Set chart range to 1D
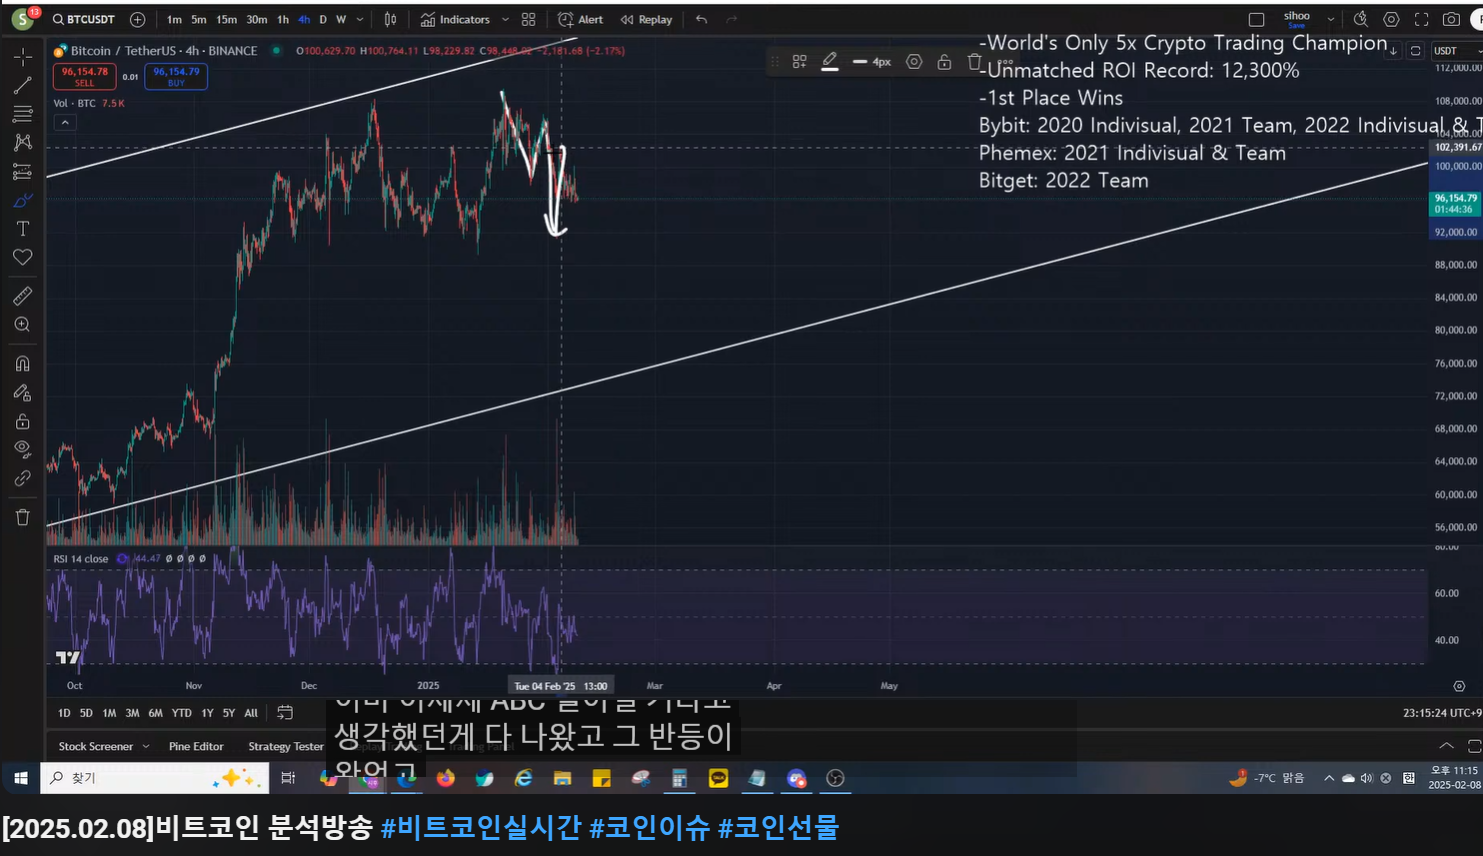The image size is (1483, 856). (64, 713)
